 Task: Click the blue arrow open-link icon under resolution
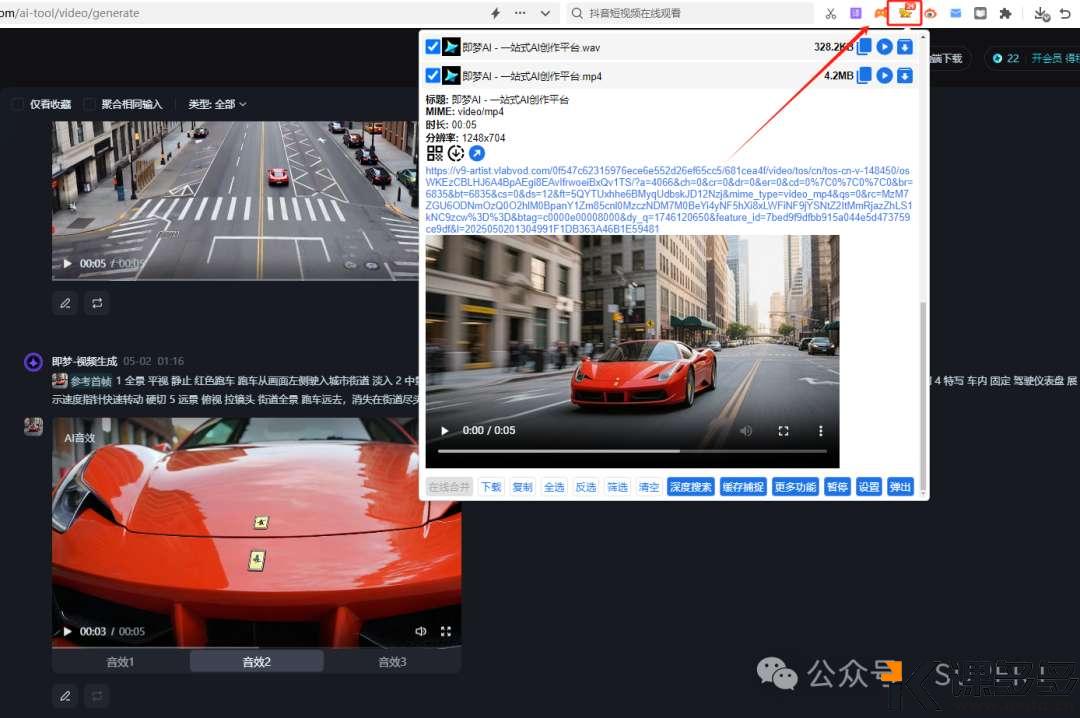coord(477,153)
